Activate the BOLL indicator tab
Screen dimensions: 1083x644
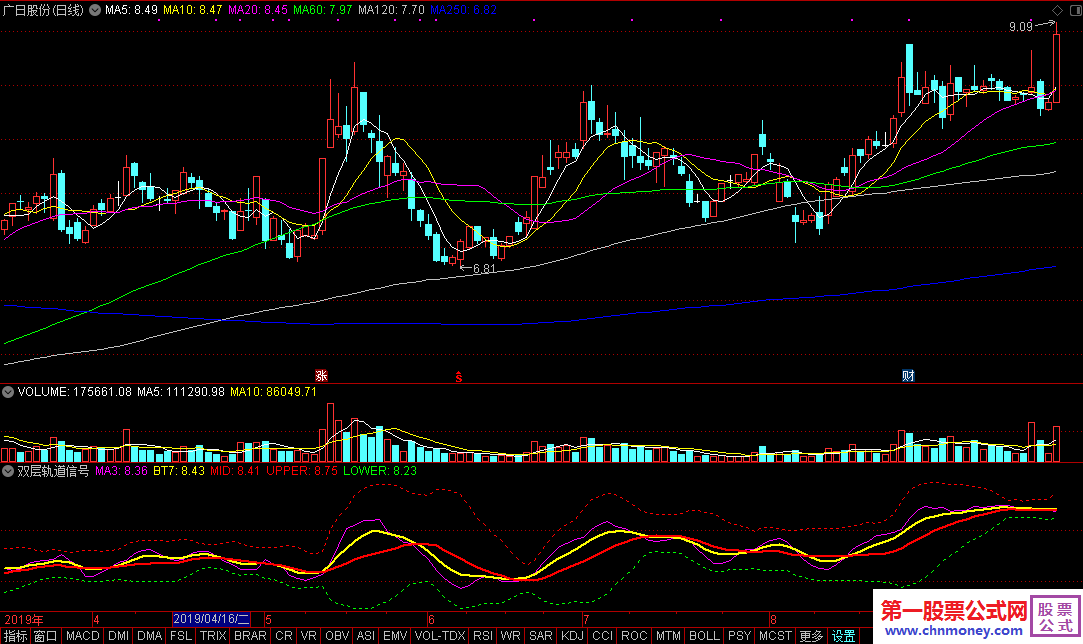tap(705, 636)
